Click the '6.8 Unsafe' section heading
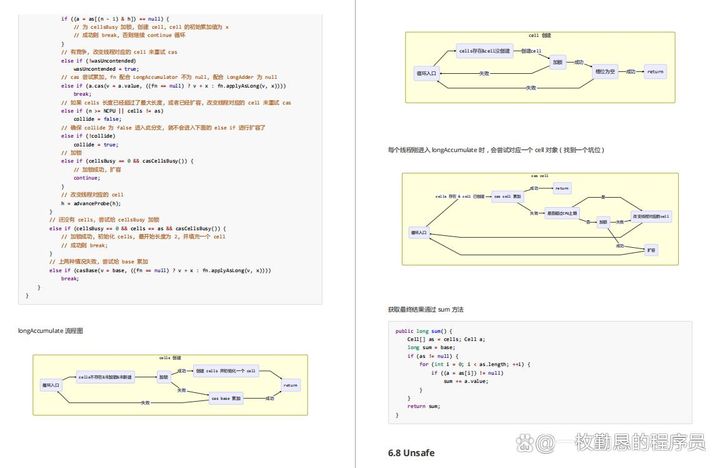The width and height of the screenshot is (720, 468). [x=411, y=453]
